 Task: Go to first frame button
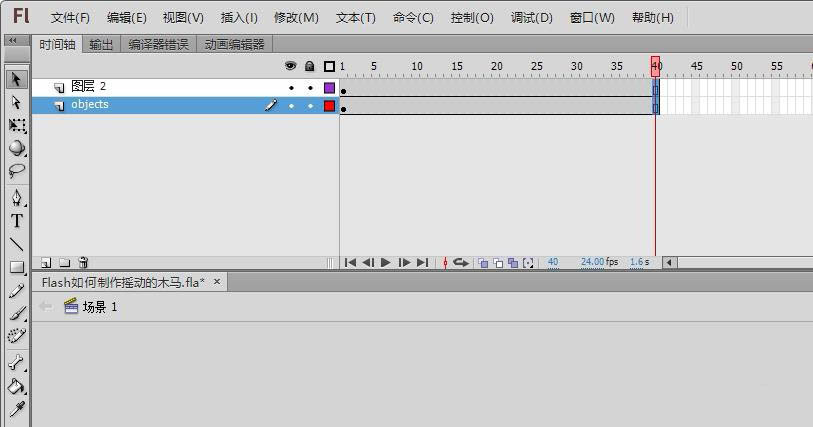pos(351,263)
